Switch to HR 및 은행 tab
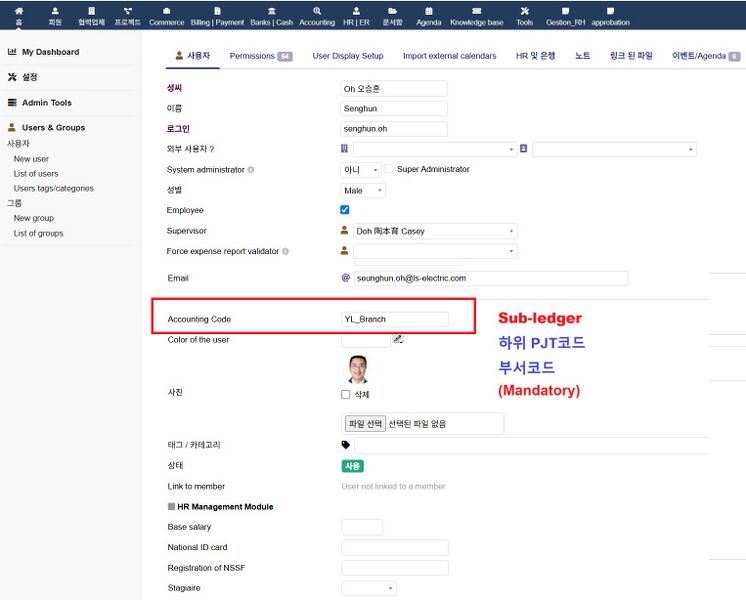Image resolution: width=746 pixels, height=600 pixels. click(536, 56)
